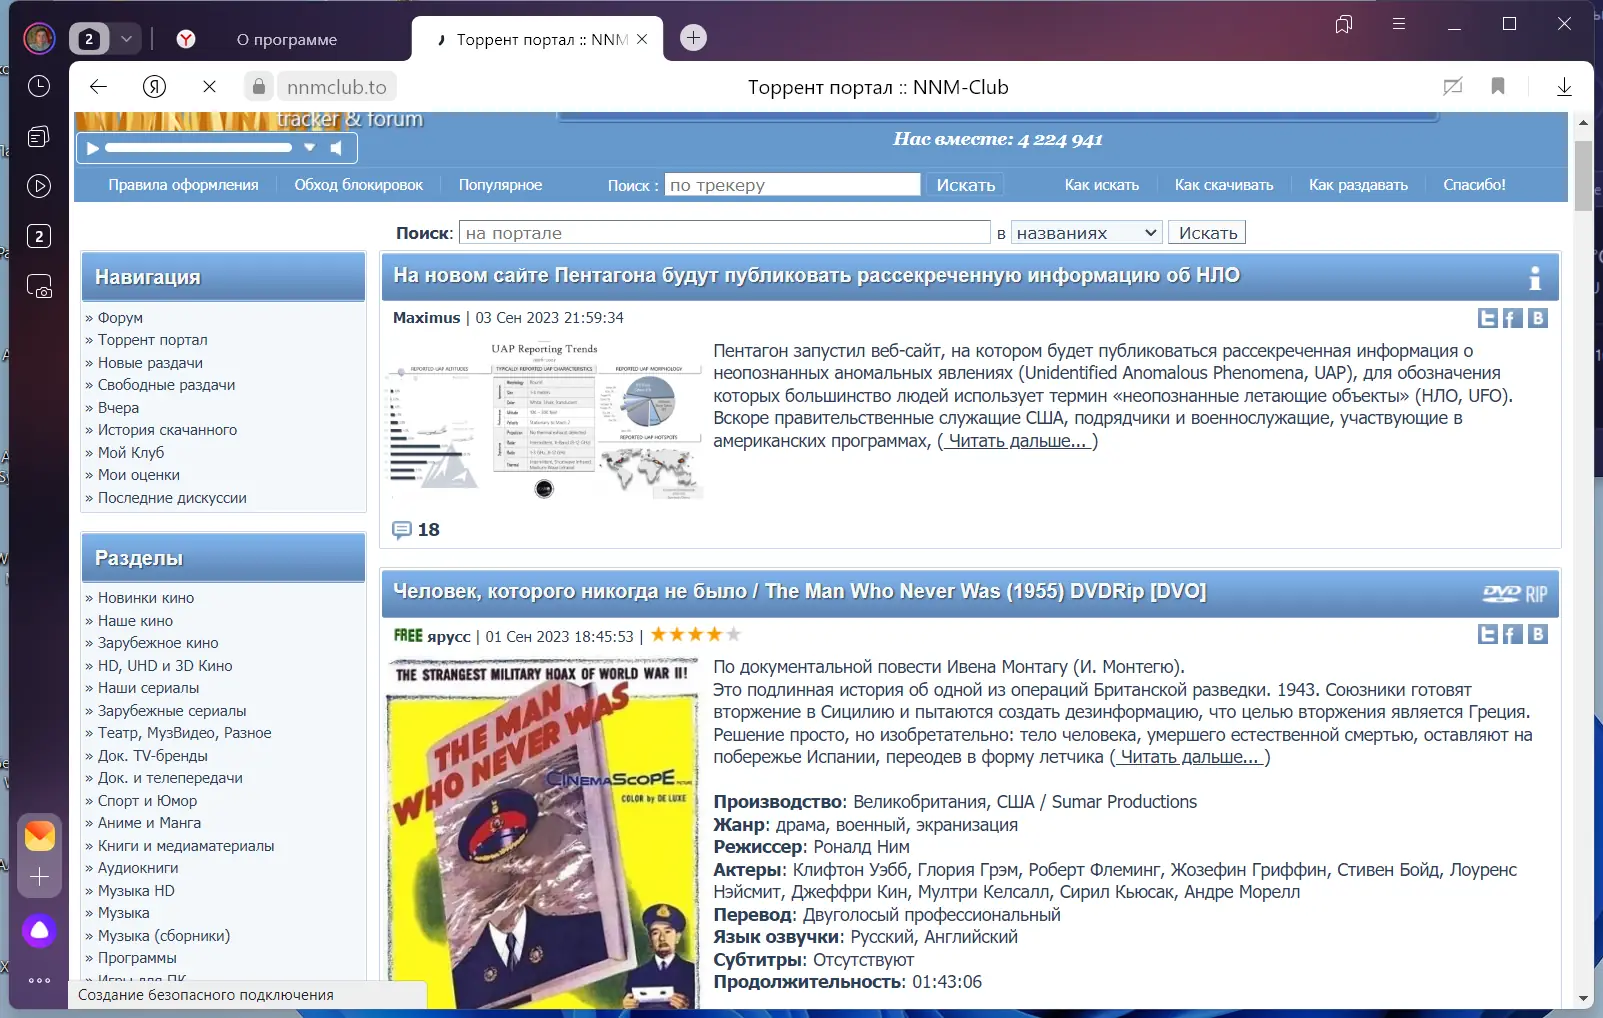
Task: Click the radio player progress slider
Action: [x=198, y=148]
